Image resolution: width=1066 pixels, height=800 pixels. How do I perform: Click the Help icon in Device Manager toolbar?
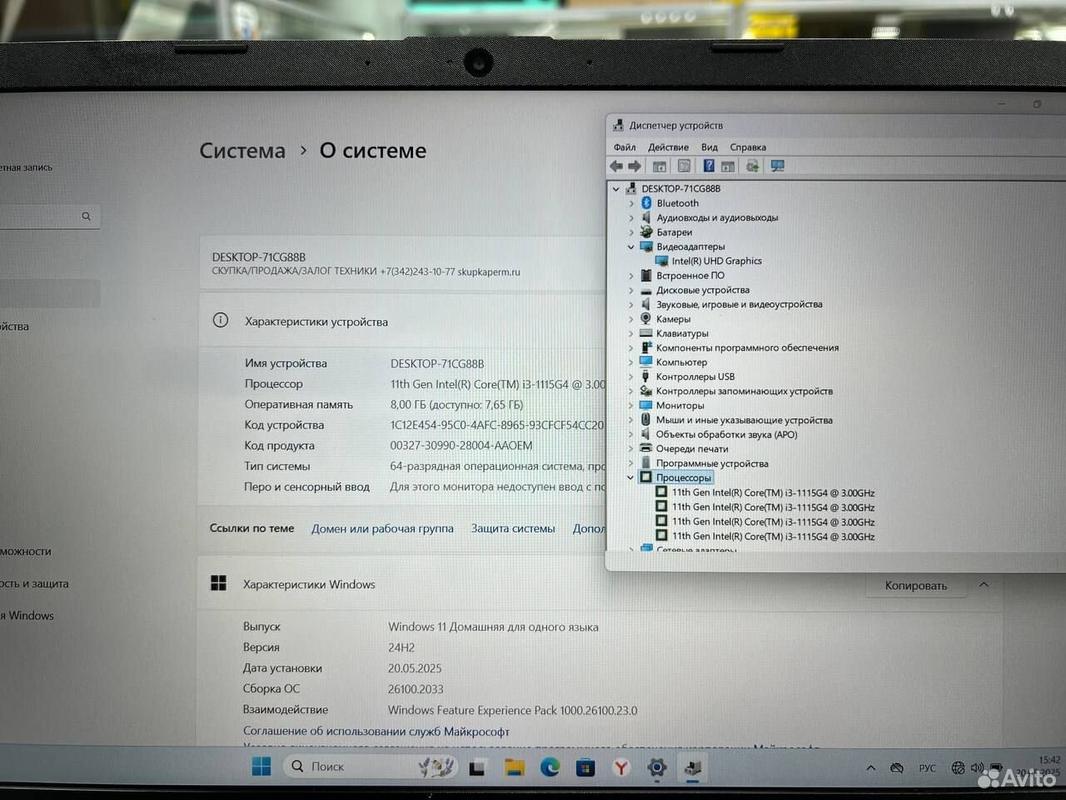coord(708,166)
